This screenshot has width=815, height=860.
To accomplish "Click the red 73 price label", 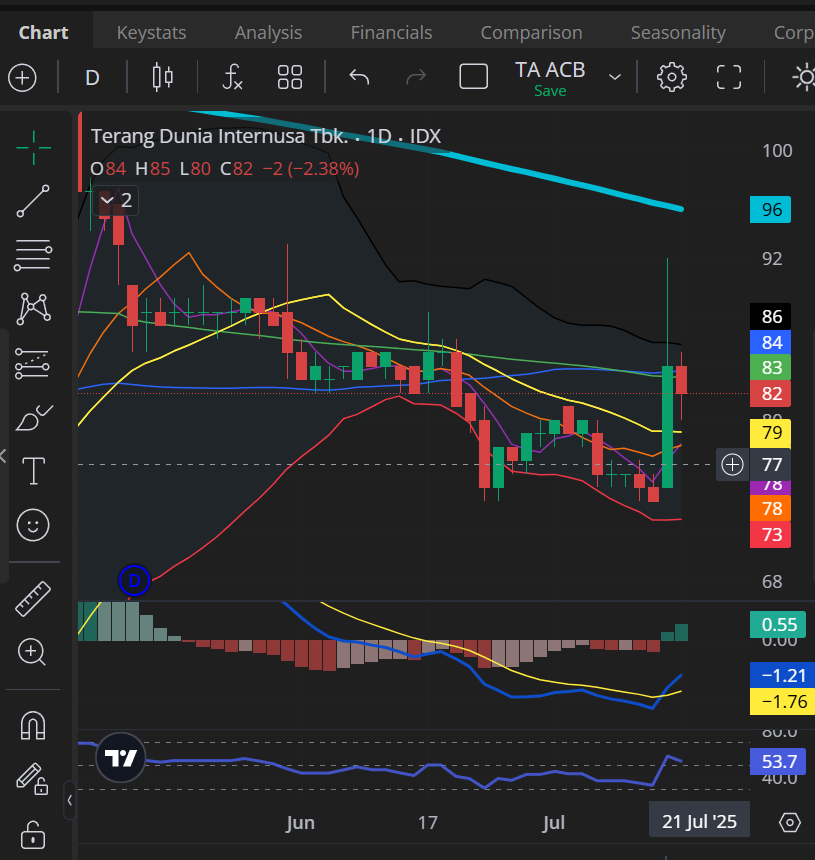I will 771,534.
